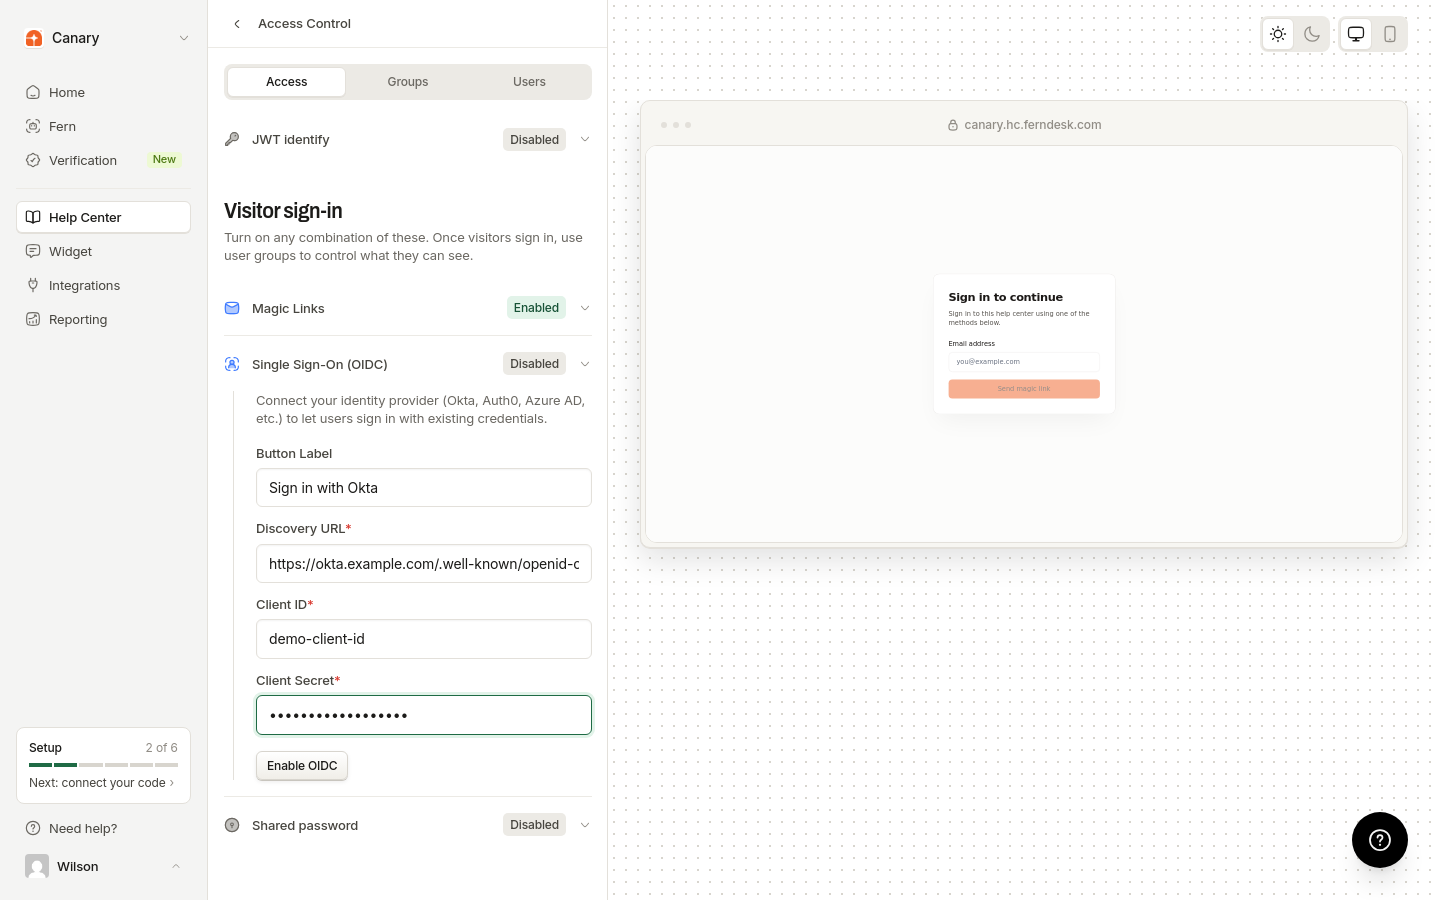Screen dimensions: 1440x900
Task: Open Verification in the sidebar
Action: pos(103,160)
